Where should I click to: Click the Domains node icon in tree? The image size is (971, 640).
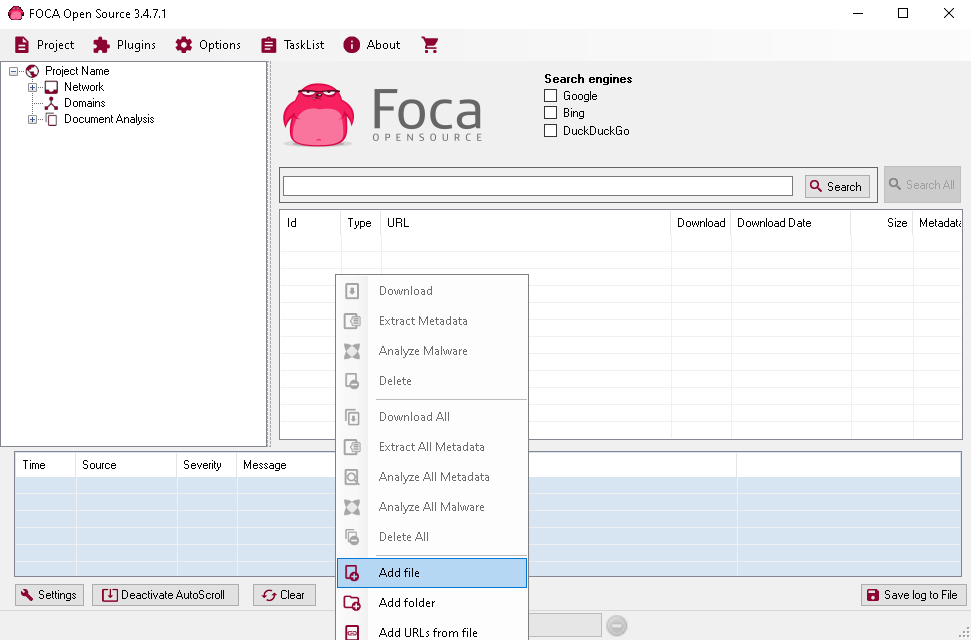[x=52, y=103]
